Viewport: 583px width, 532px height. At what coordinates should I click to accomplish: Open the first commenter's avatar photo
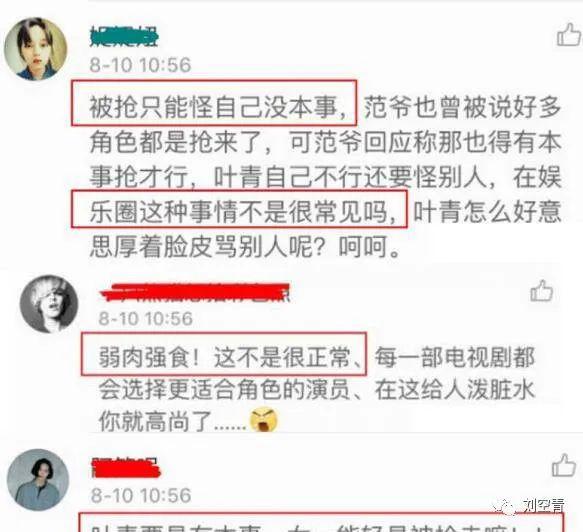[x=36, y=49]
